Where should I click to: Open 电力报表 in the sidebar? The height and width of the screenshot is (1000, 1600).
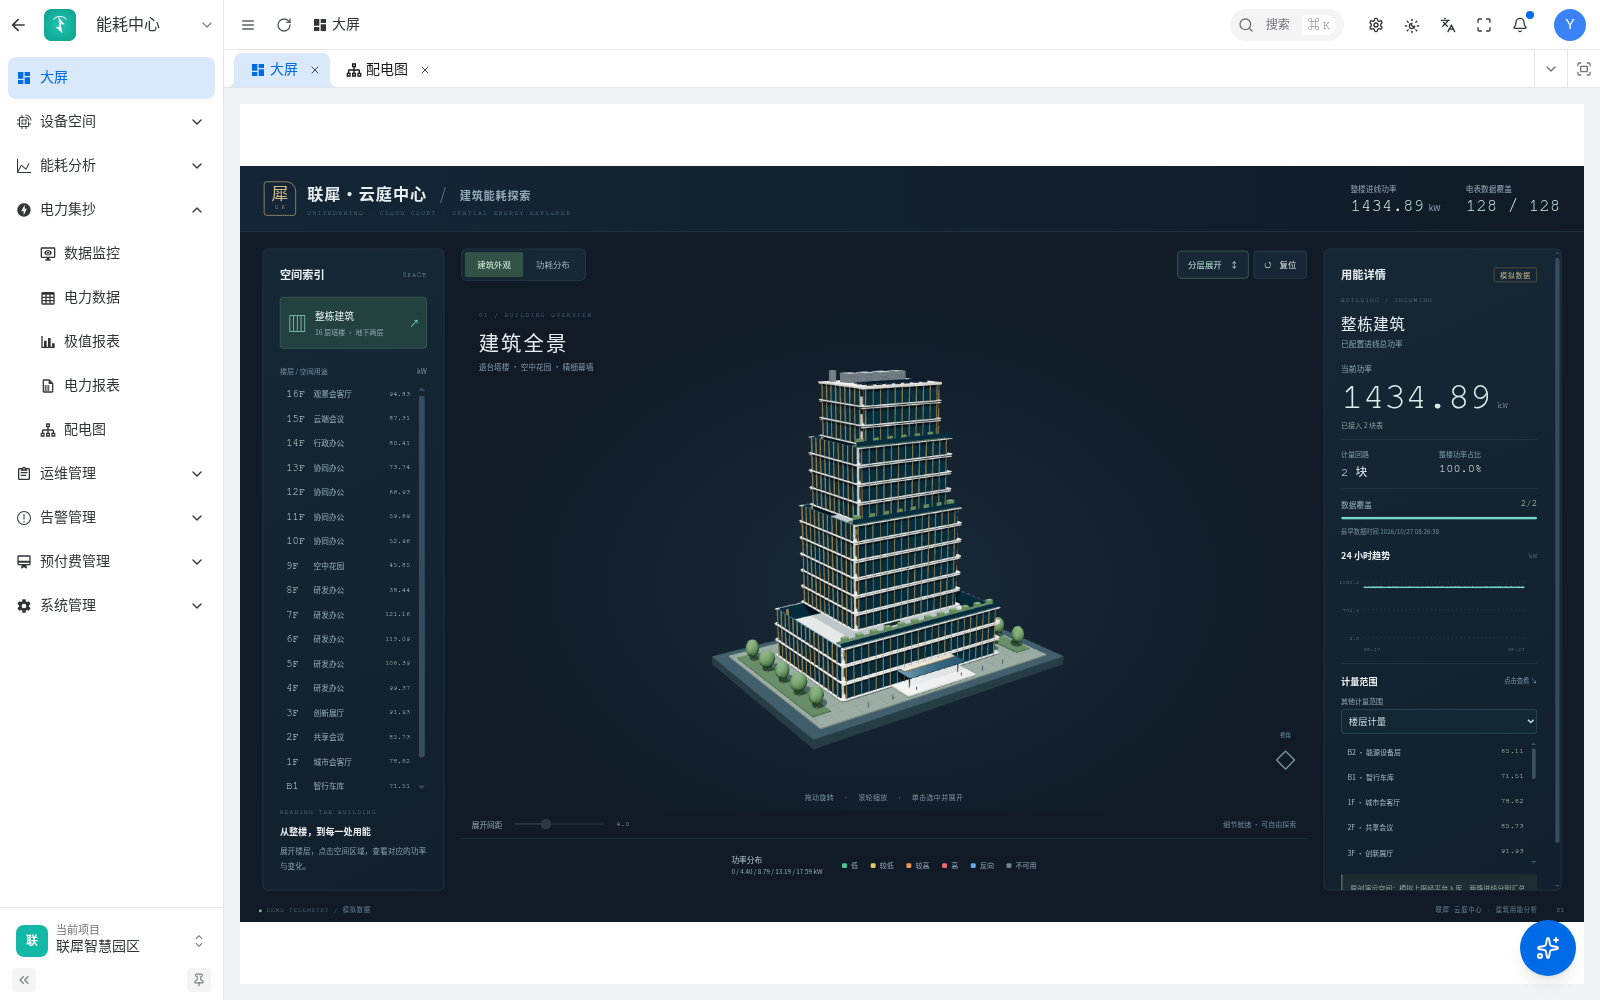pyautogui.click(x=111, y=386)
